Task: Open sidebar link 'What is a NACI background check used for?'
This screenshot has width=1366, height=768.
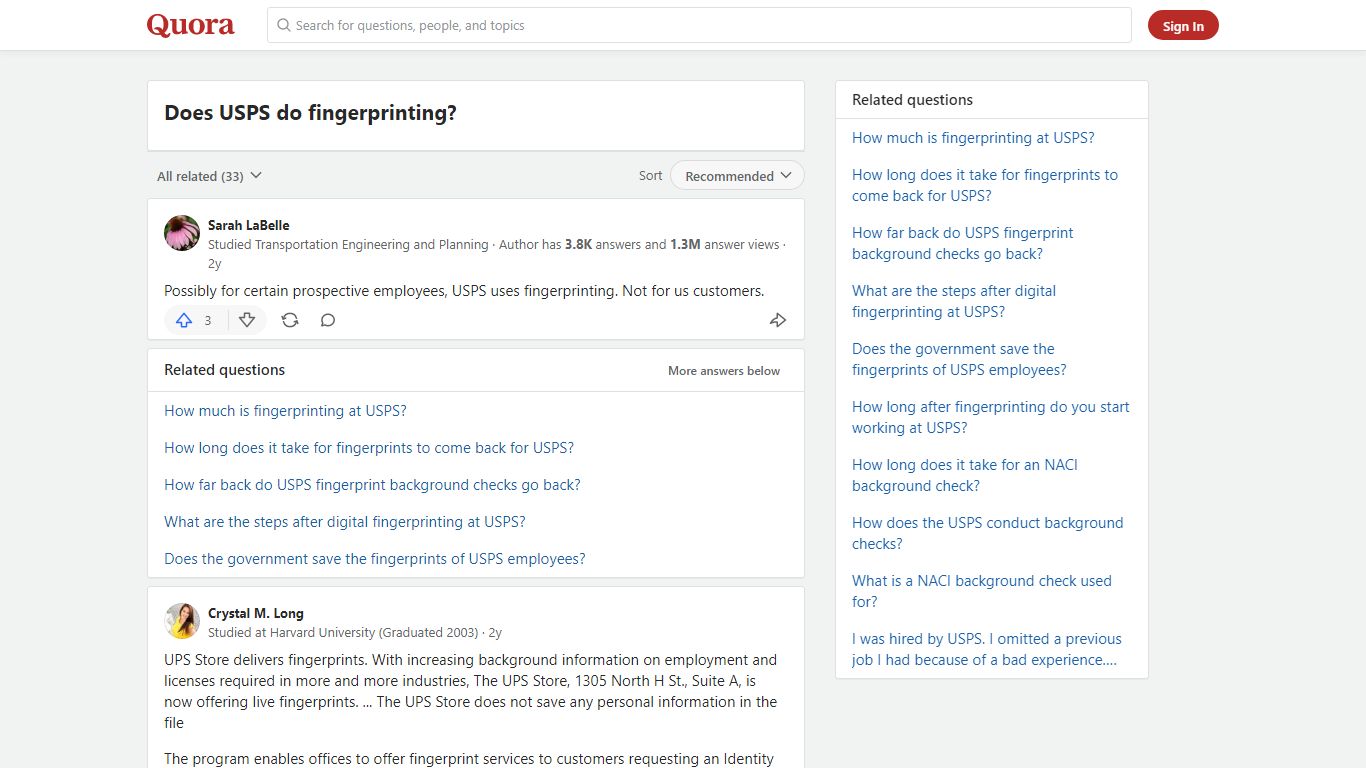Action: point(982,591)
